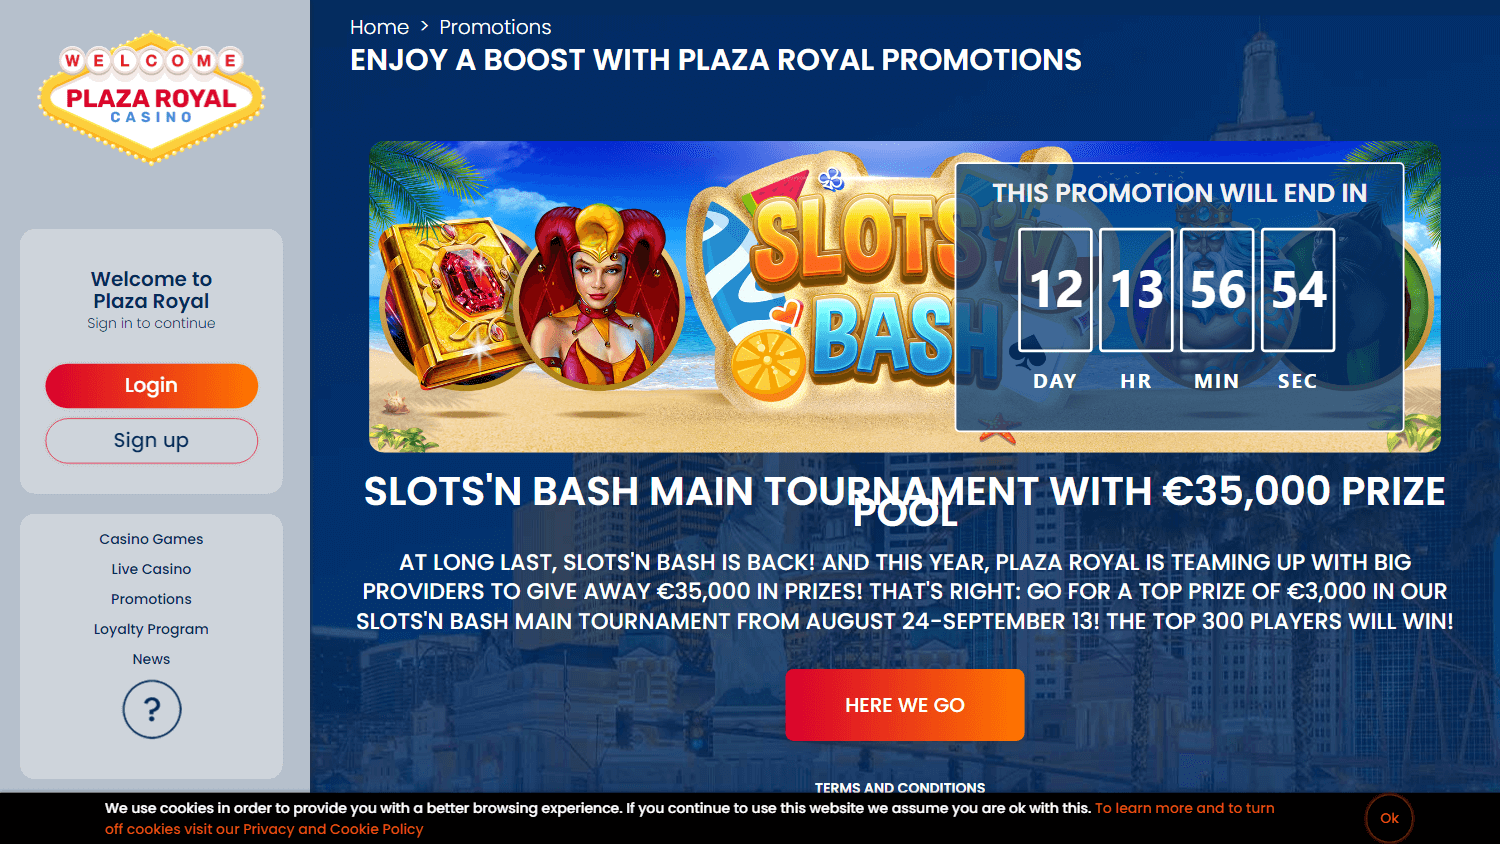Click the HERE WE GO button
The height and width of the screenshot is (844, 1500).
click(905, 705)
